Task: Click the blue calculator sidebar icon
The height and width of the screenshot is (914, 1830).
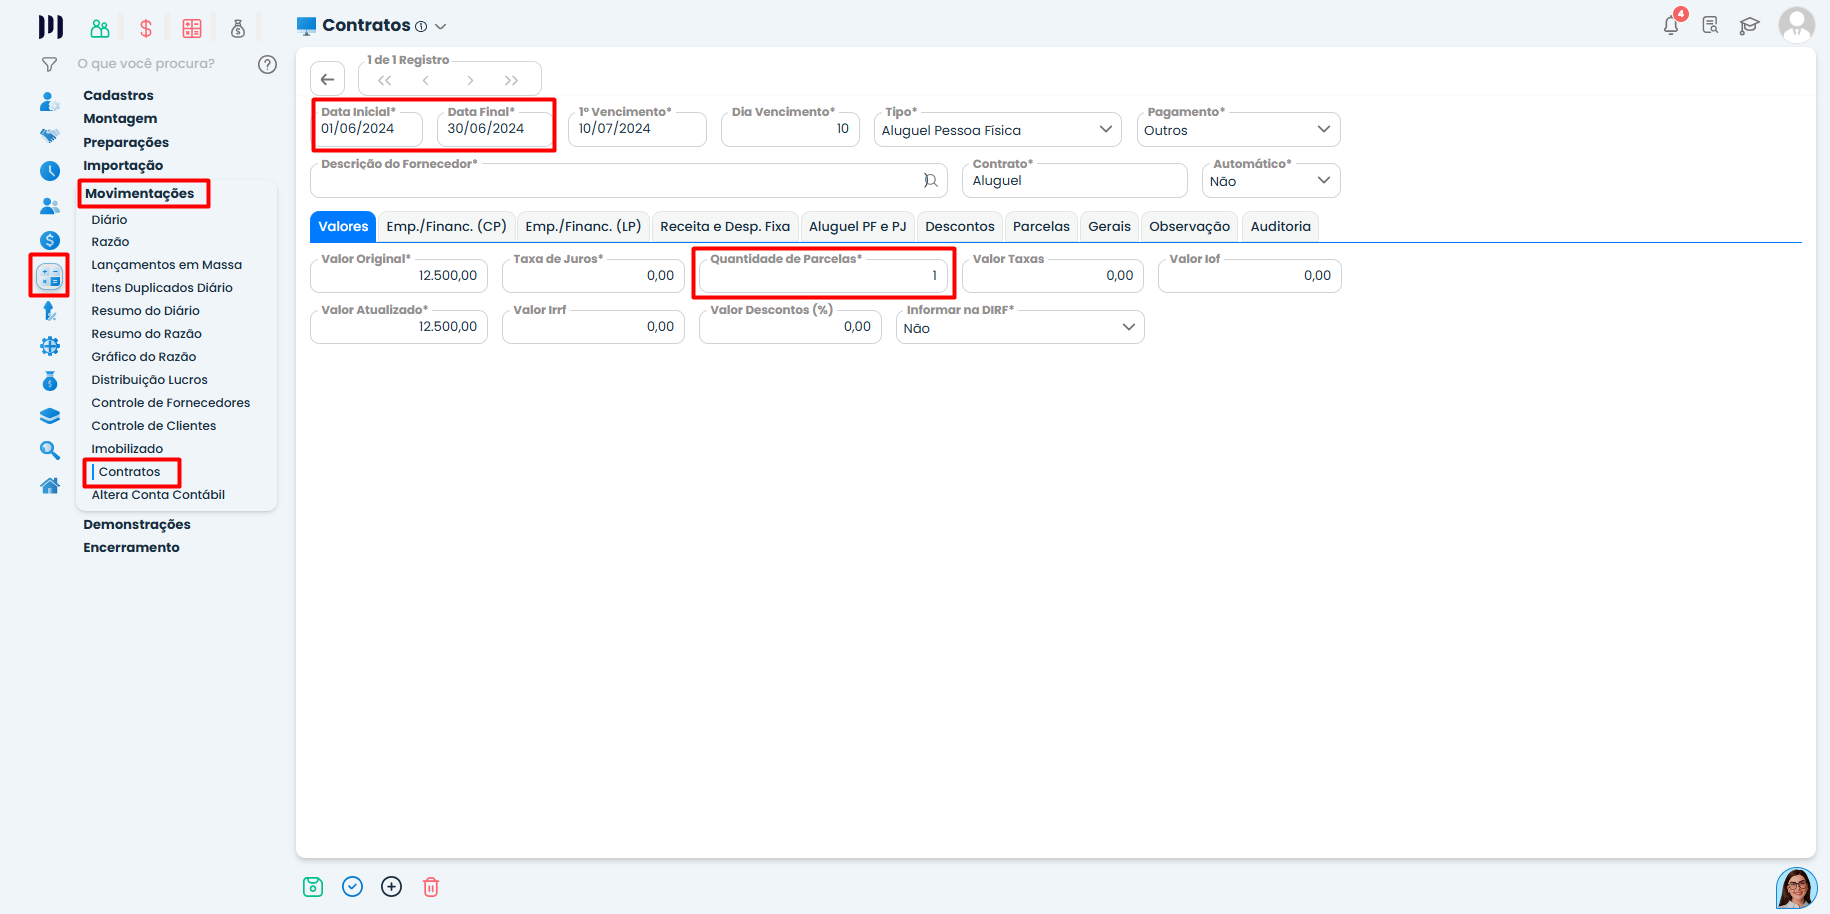Action: point(49,275)
